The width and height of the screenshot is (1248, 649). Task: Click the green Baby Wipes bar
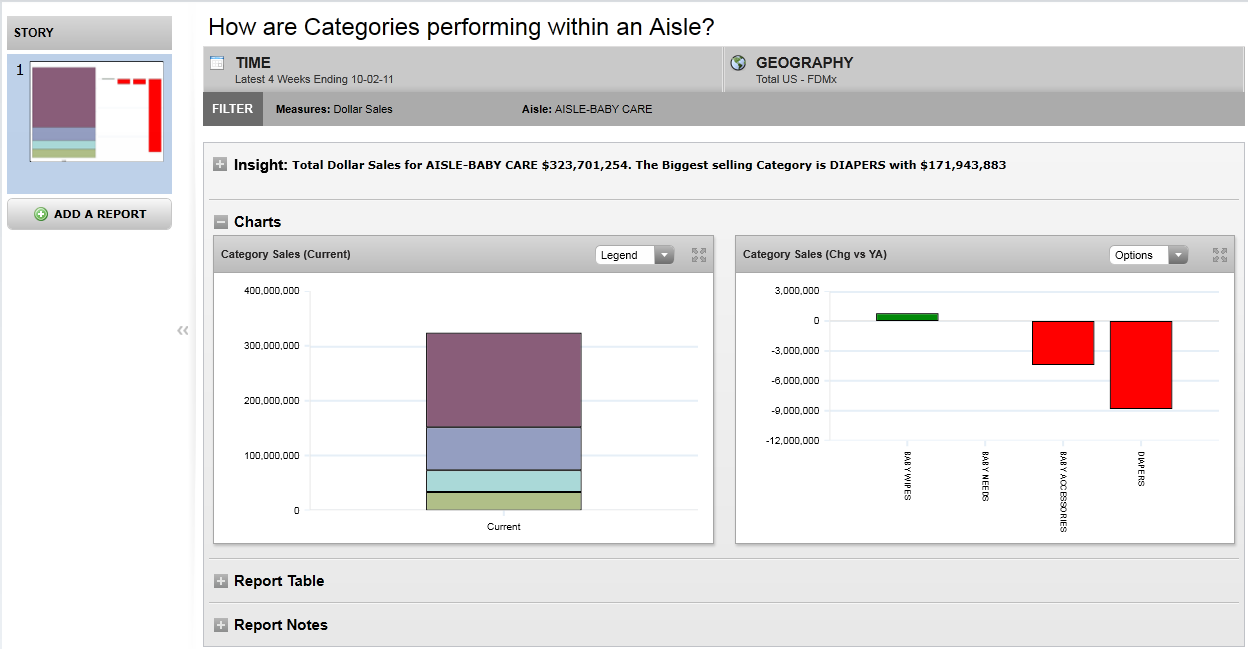[907, 317]
